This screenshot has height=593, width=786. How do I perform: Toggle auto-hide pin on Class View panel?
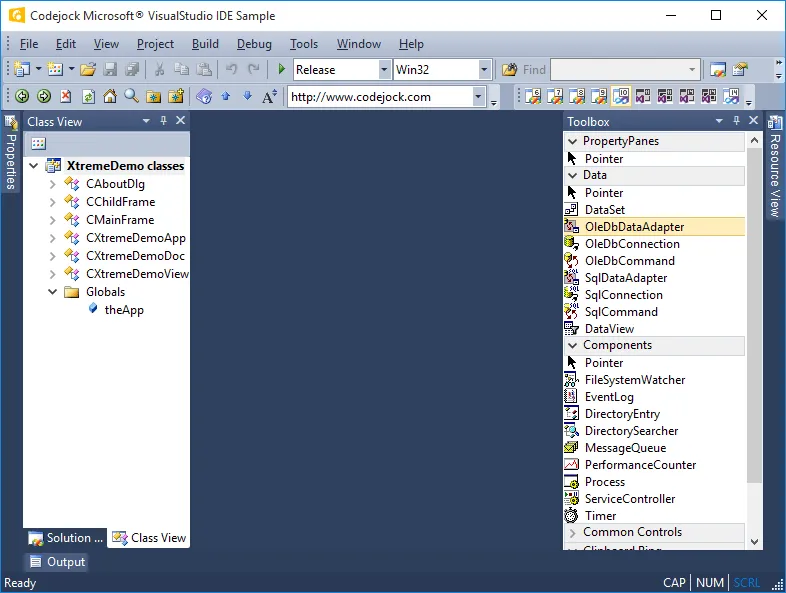tap(163, 121)
